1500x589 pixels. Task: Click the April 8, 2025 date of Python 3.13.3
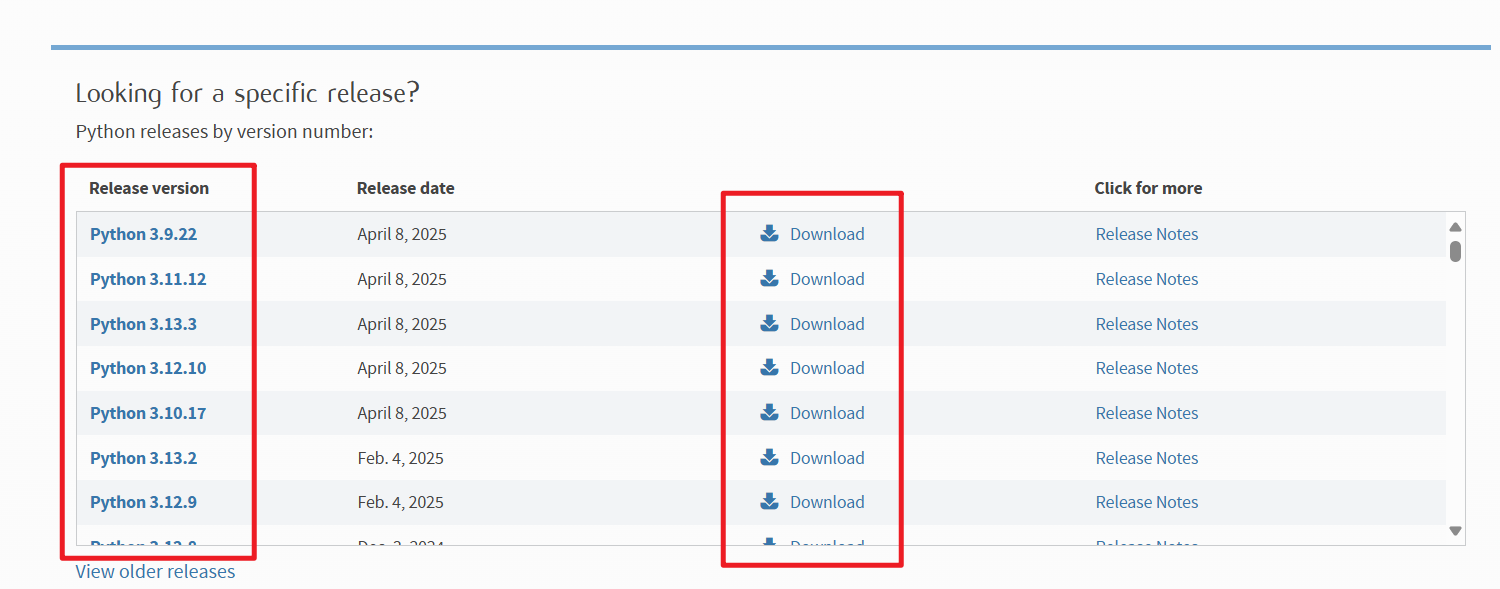coord(402,324)
